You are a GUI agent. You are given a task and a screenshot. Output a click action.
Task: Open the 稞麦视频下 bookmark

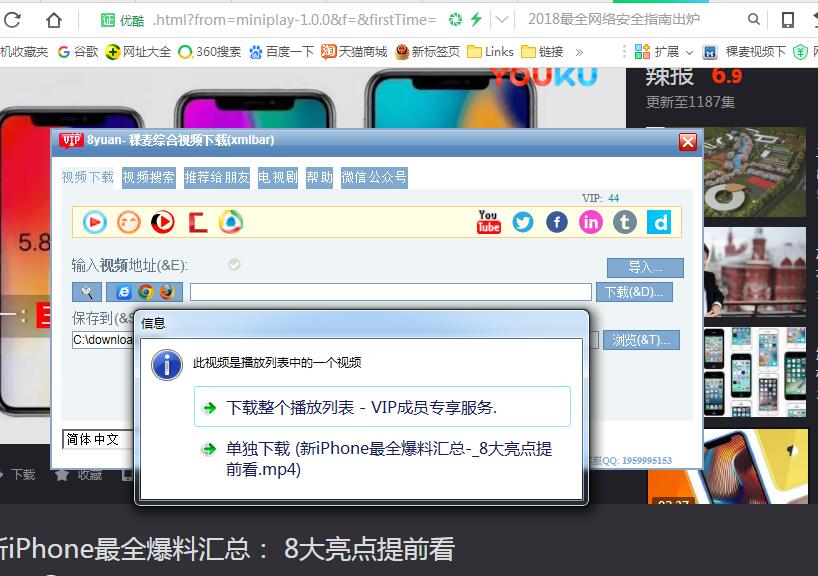pyautogui.click(x=744, y=52)
